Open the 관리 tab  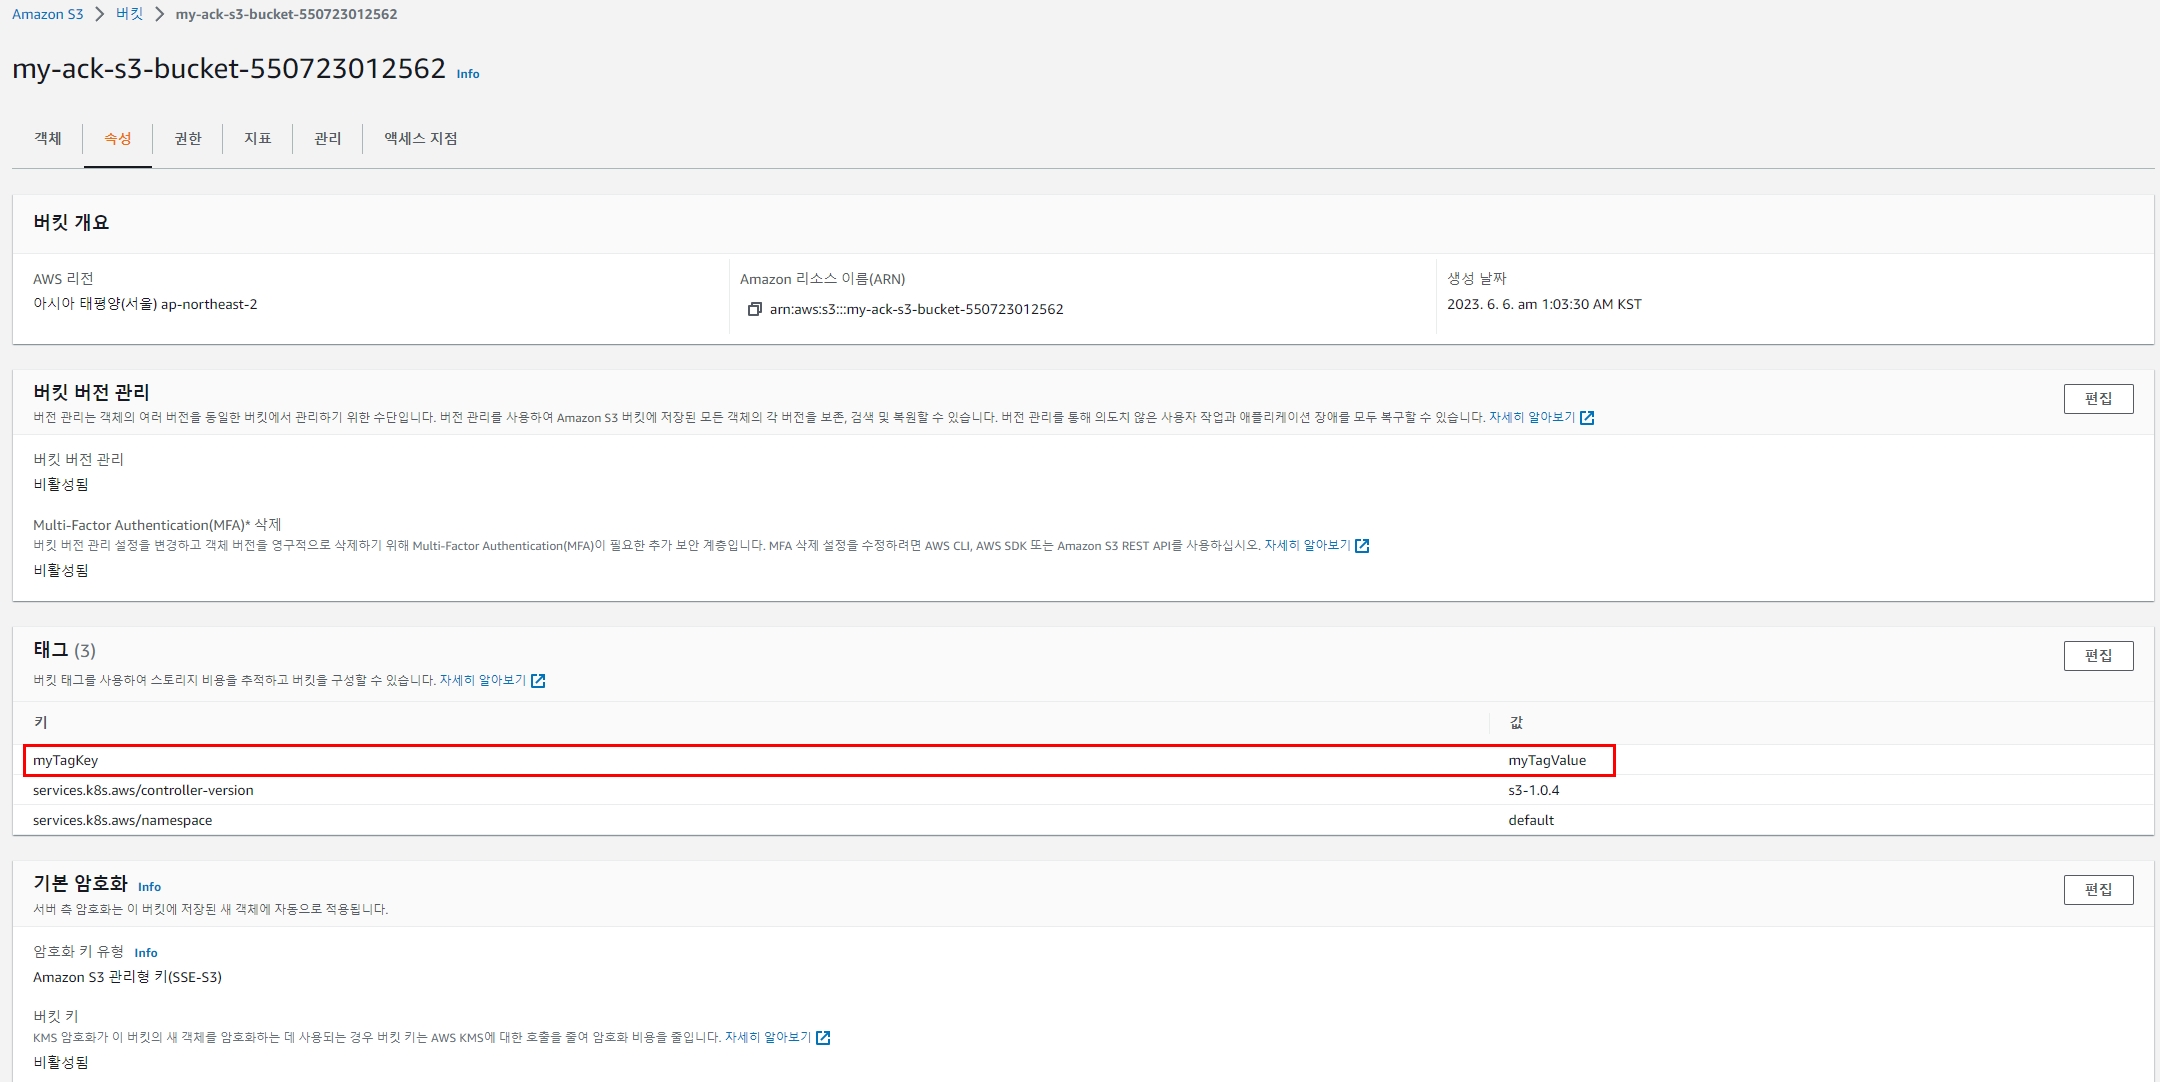(x=328, y=139)
